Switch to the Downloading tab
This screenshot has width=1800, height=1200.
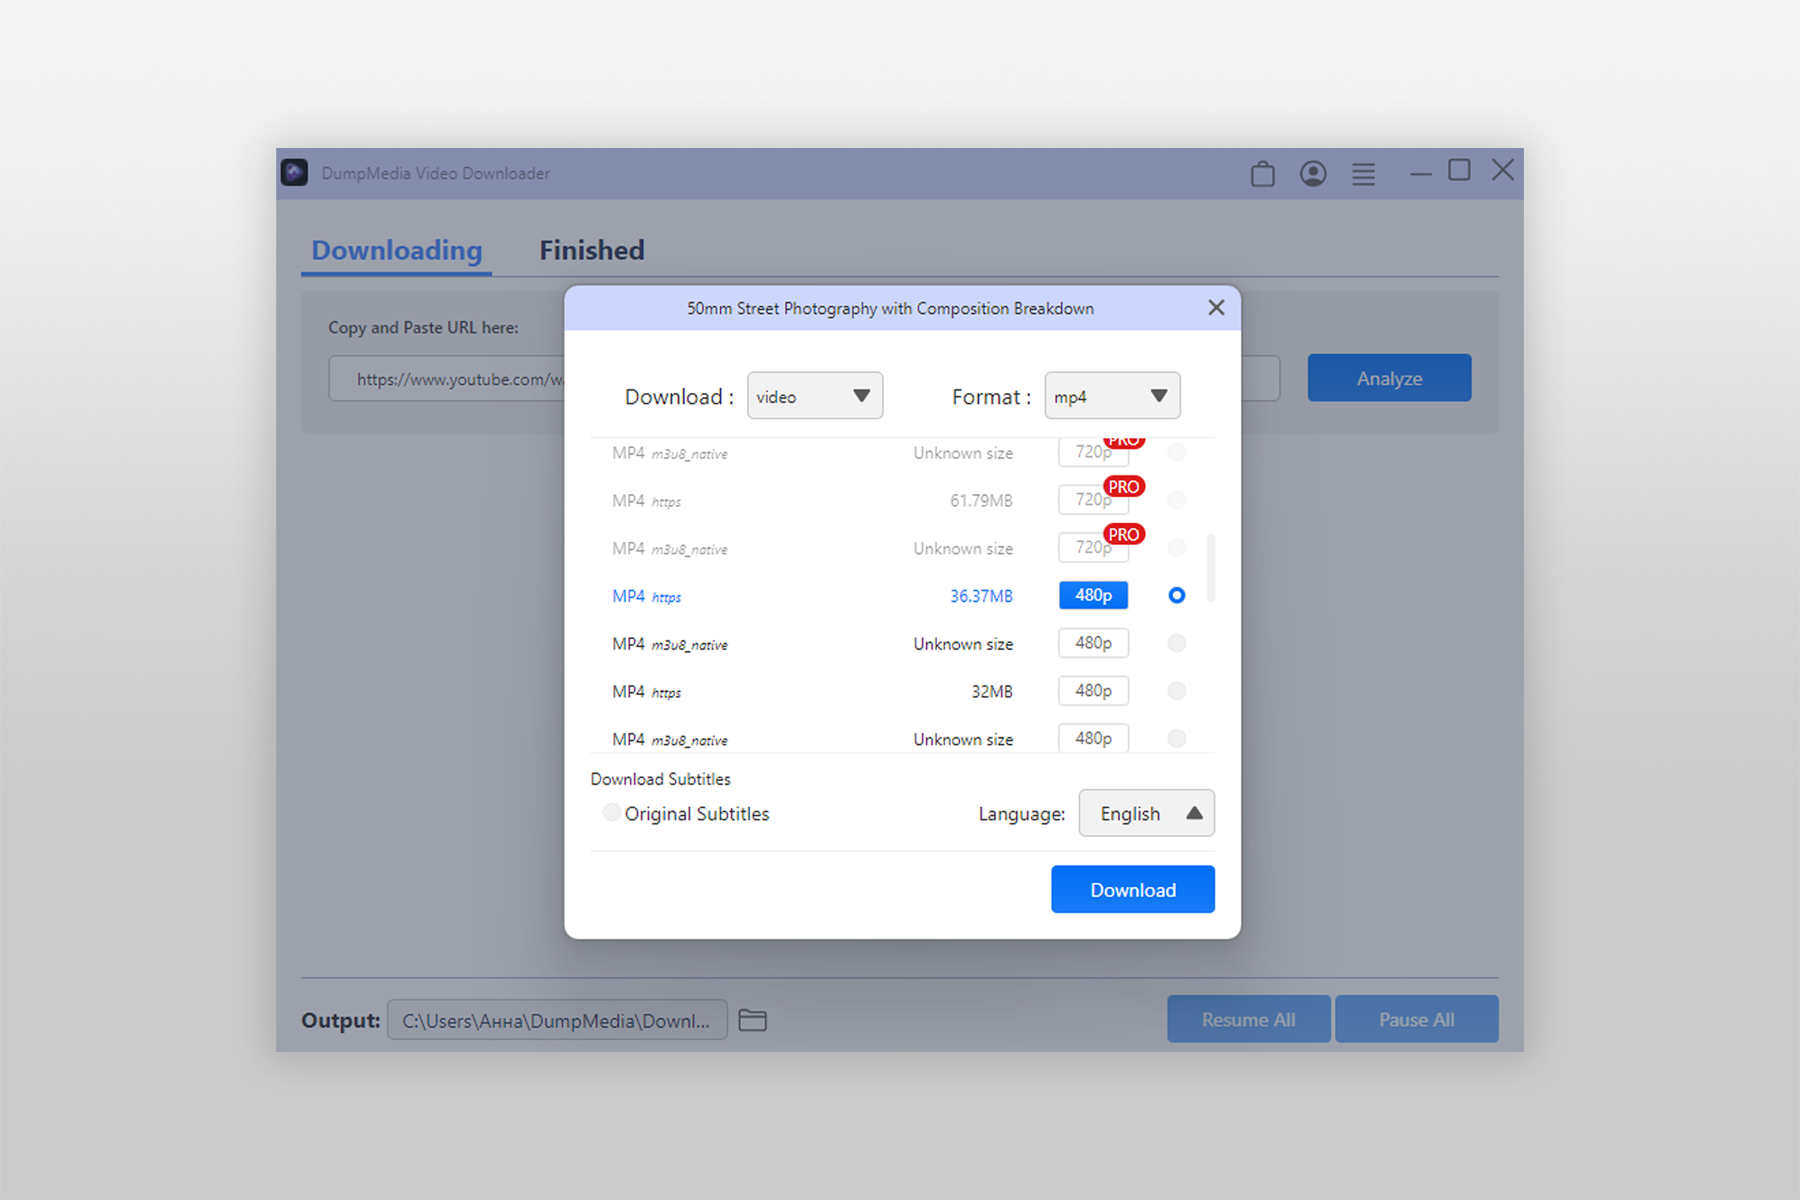point(396,250)
